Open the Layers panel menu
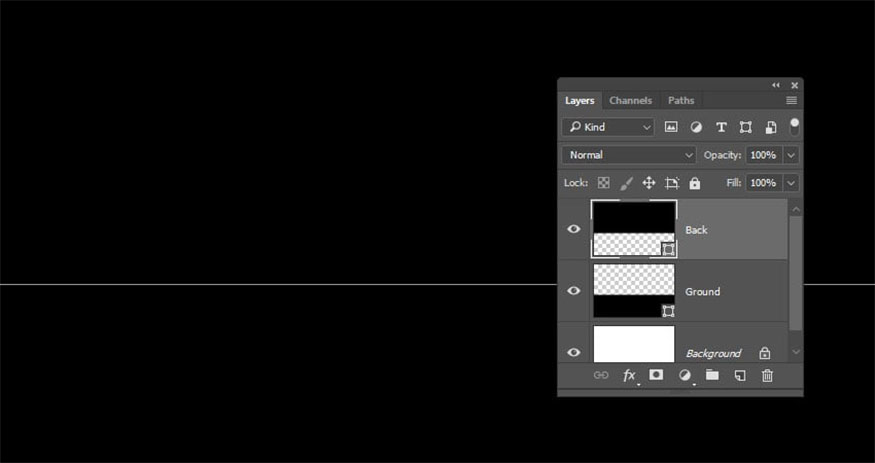This screenshot has height=463, width=875. pyautogui.click(x=791, y=100)
